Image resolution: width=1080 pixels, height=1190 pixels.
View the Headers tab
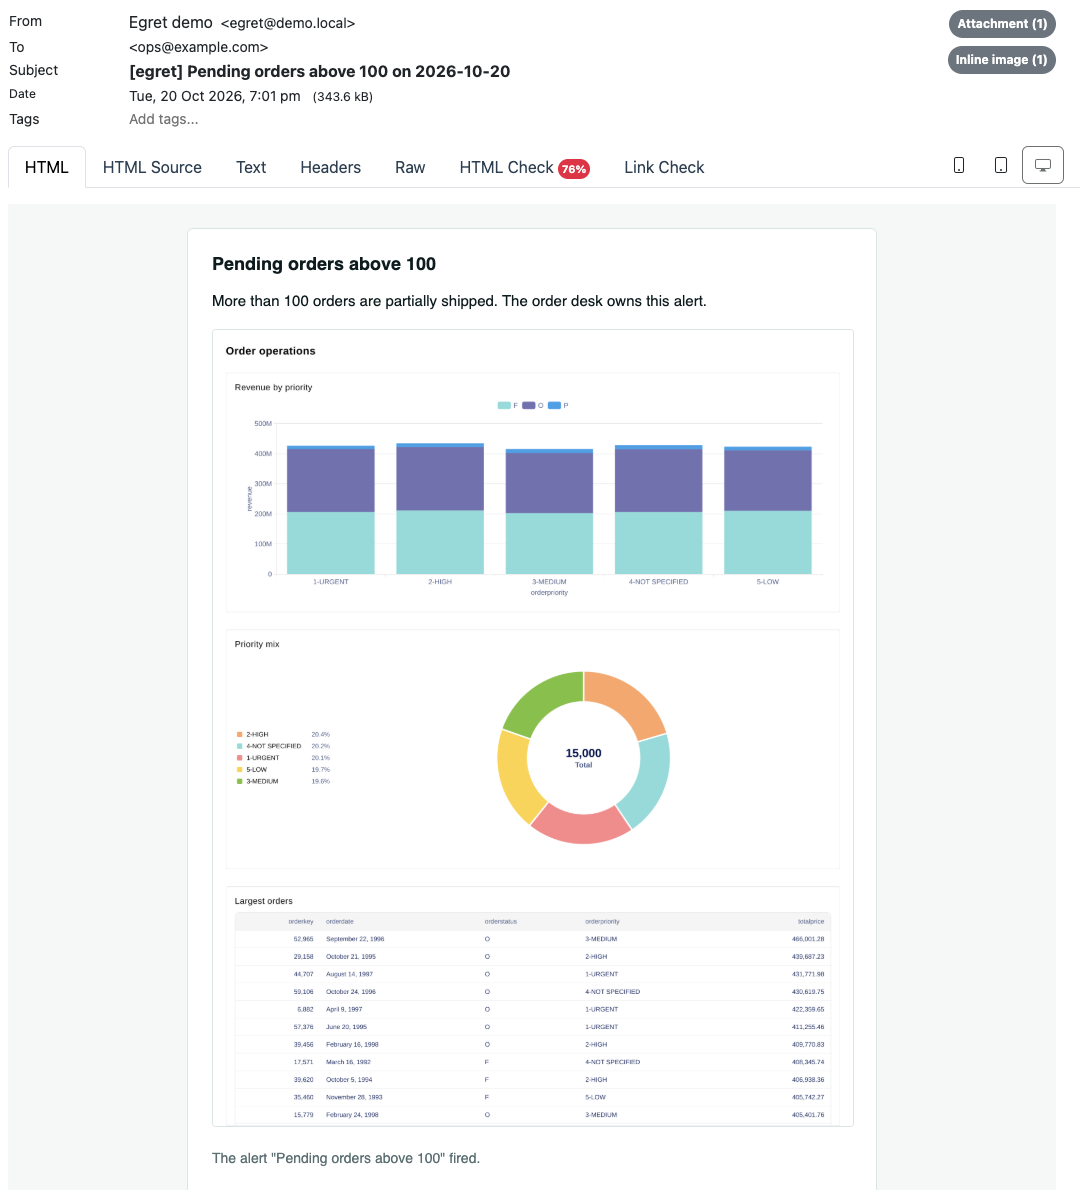(x=330, y=167)
